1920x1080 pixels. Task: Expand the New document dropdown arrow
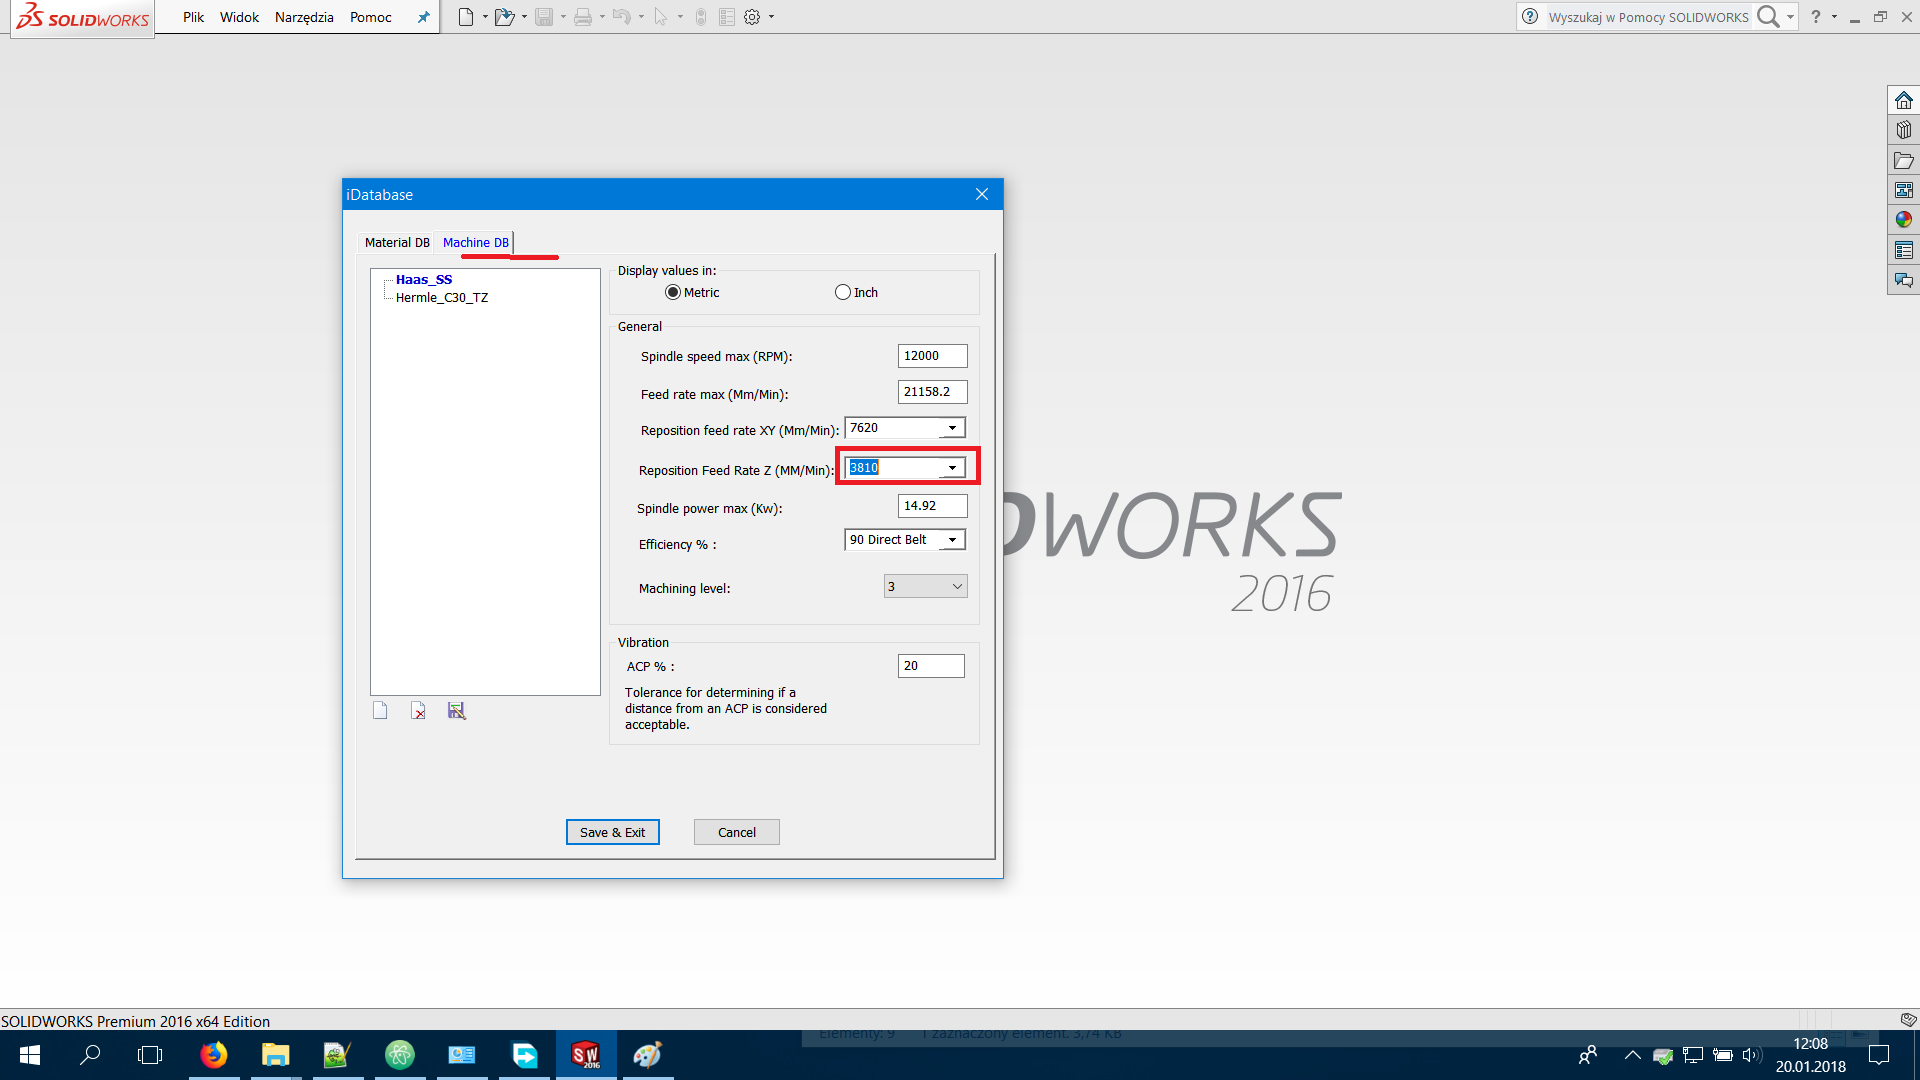[485, 17]
